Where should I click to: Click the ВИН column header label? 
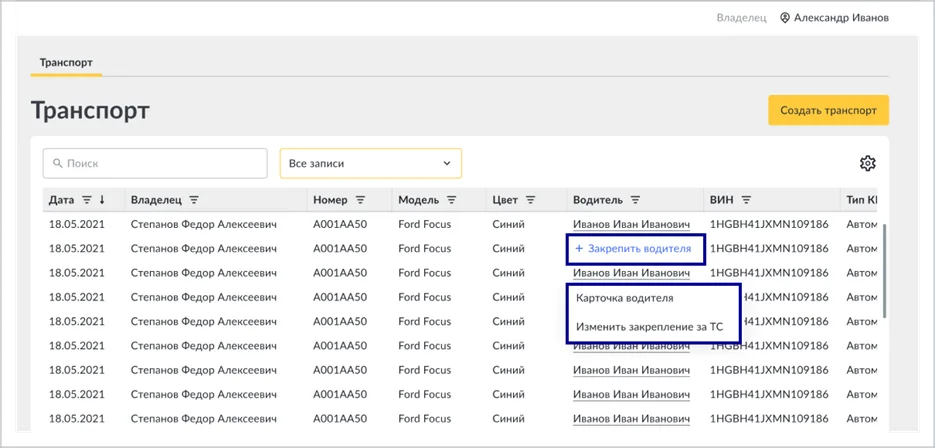point(722,200)
